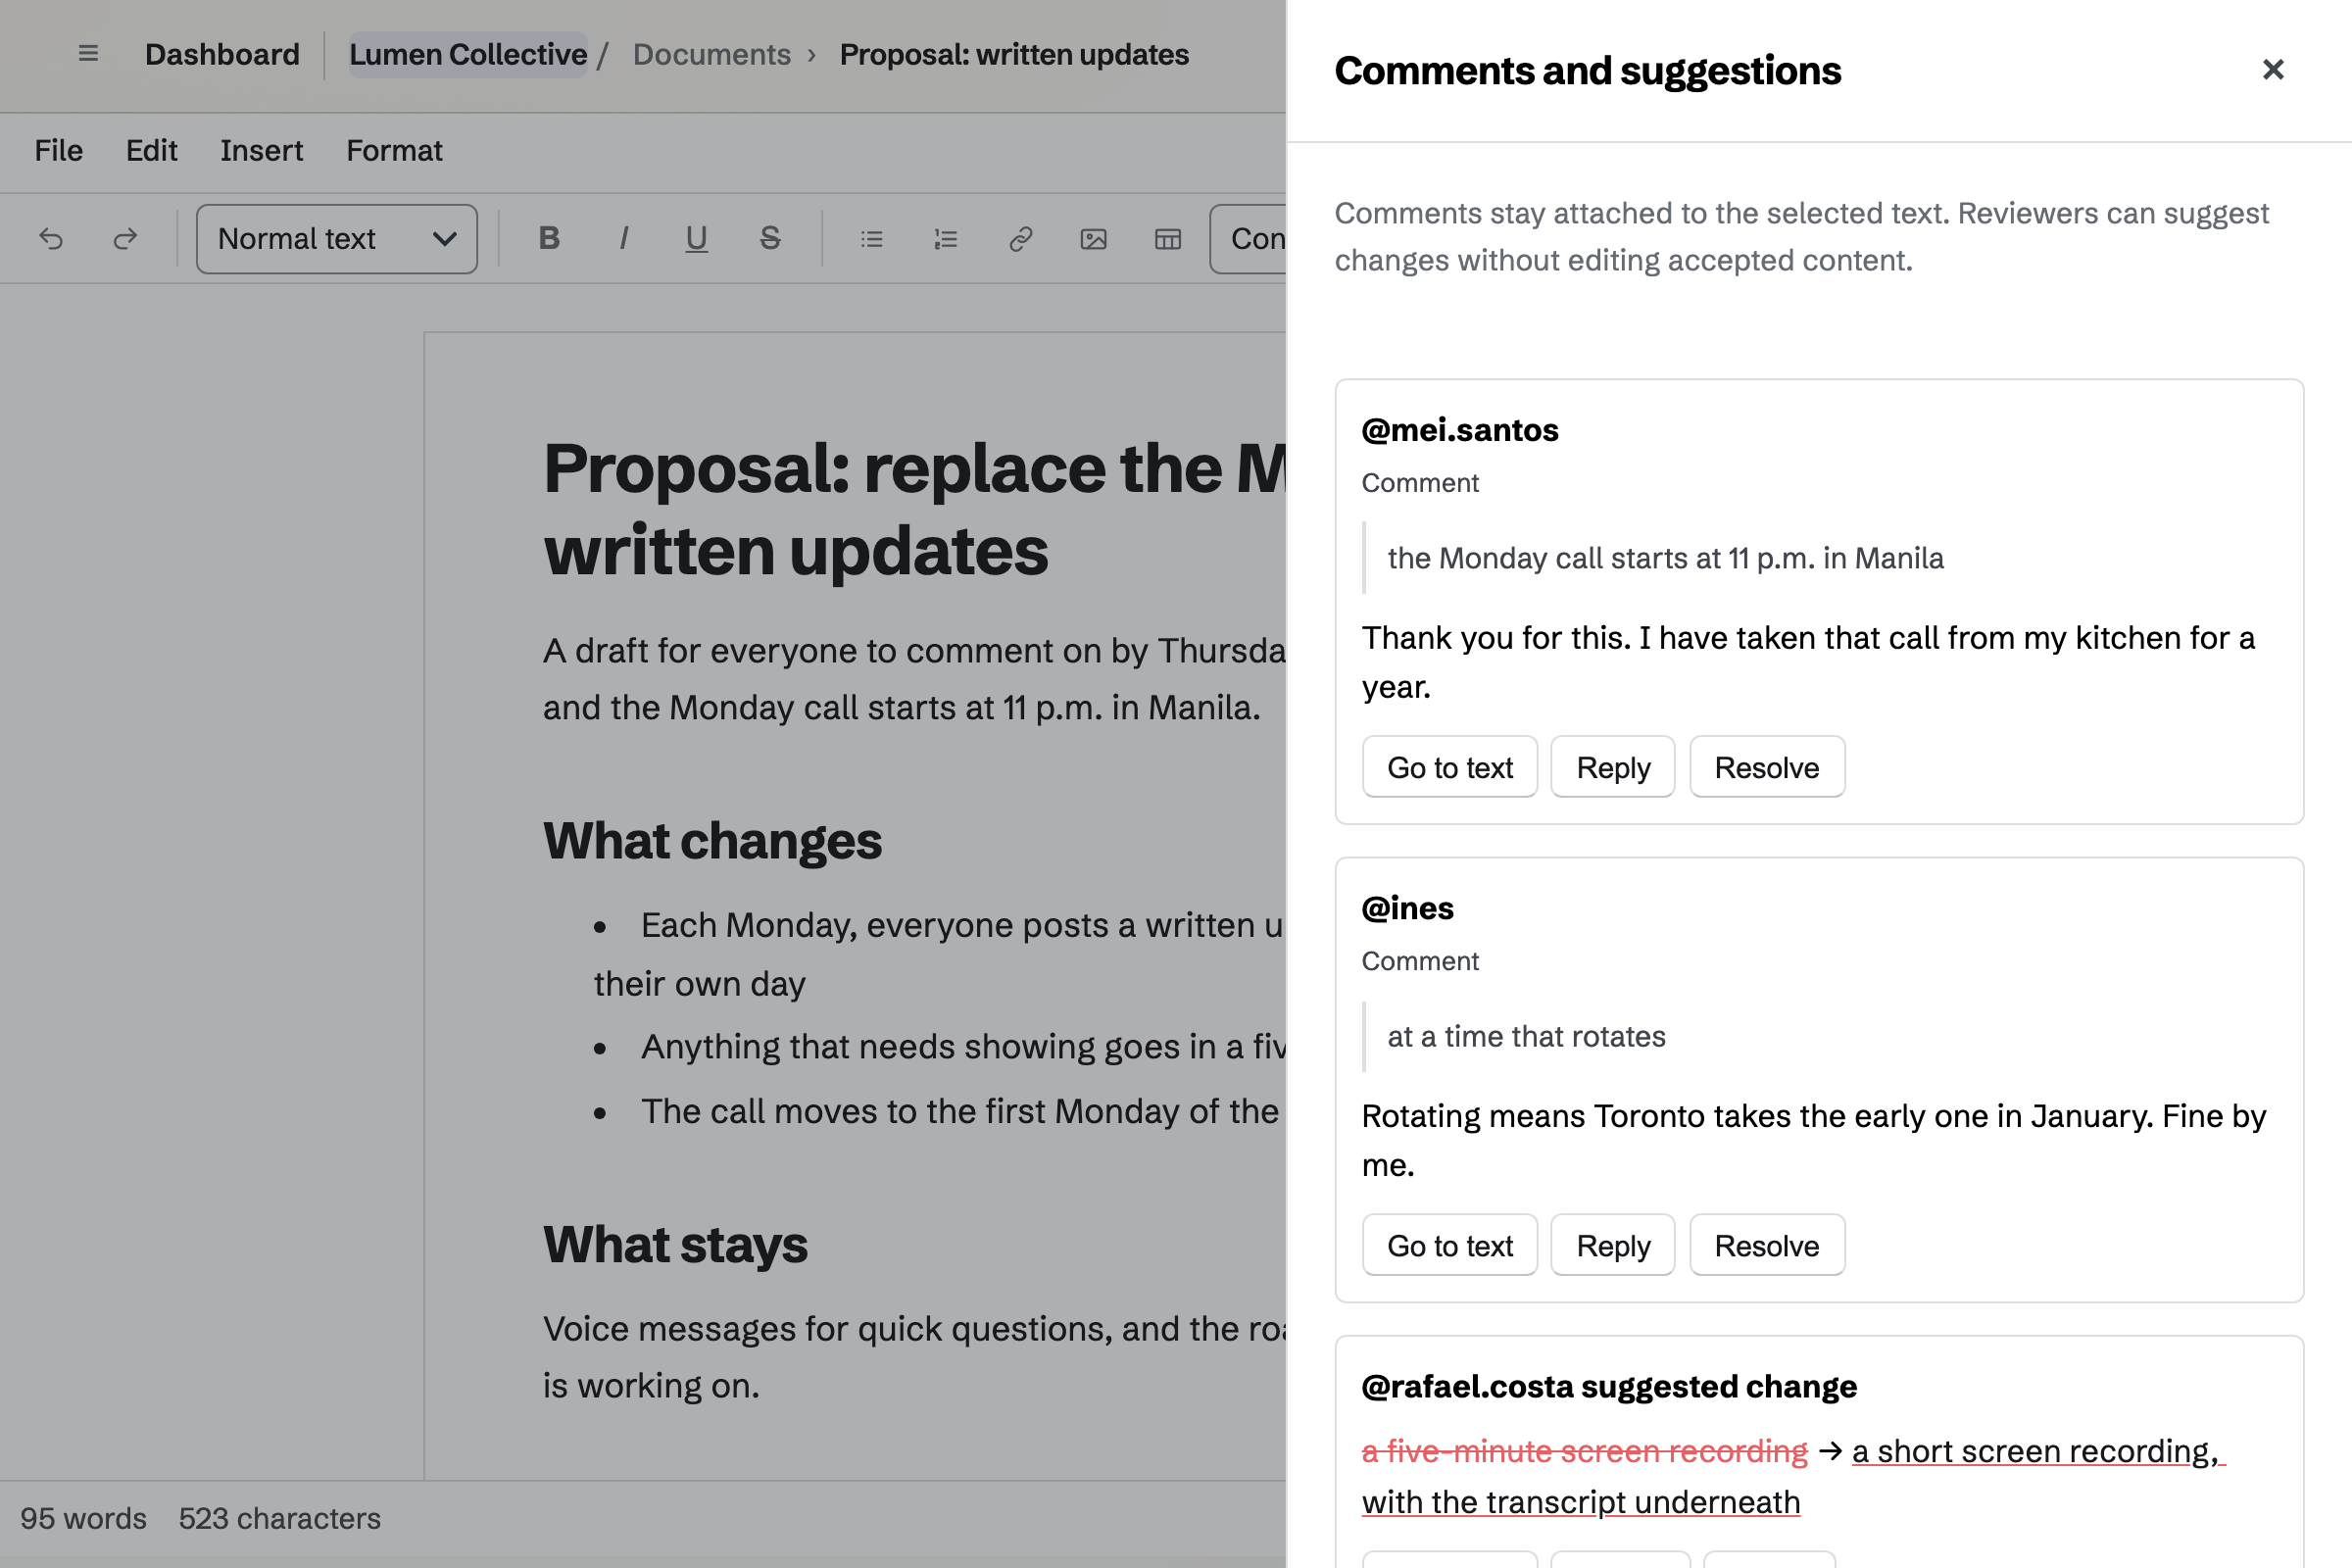Insert a bulleted list
2352x1568 pixels.
pos(872,239)
